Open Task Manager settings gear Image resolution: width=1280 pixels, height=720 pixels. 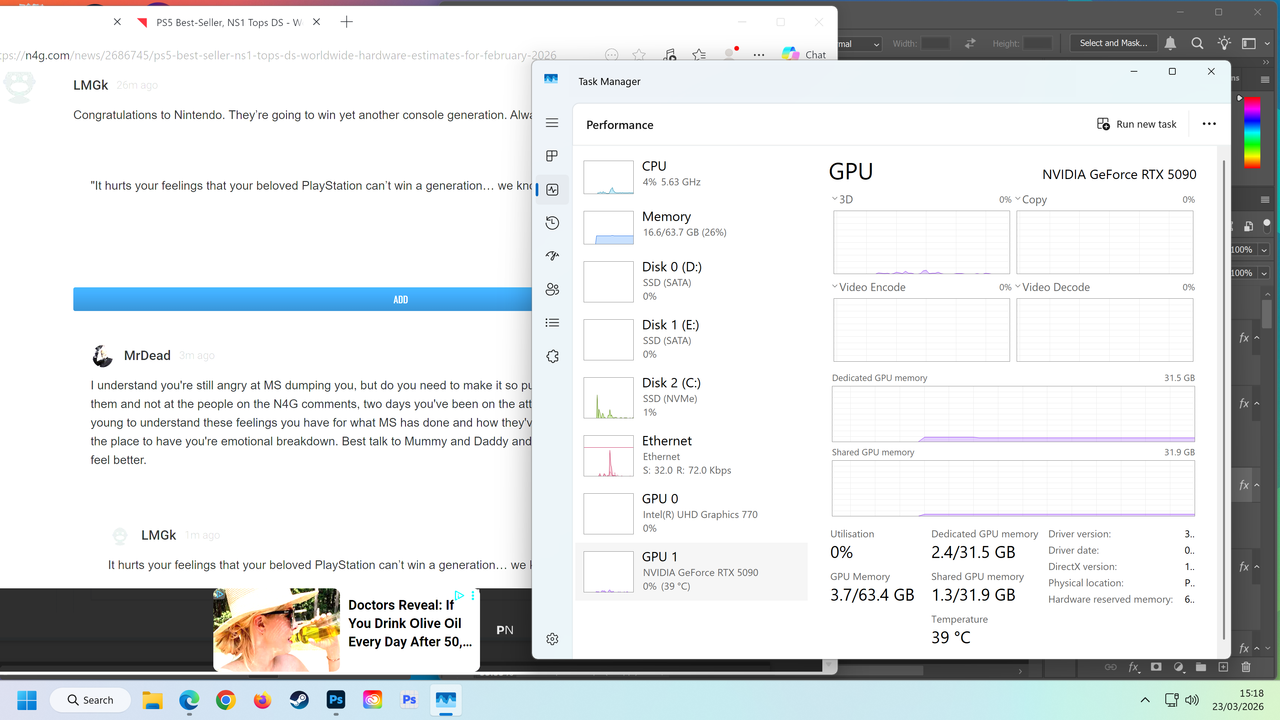(552, 639)
